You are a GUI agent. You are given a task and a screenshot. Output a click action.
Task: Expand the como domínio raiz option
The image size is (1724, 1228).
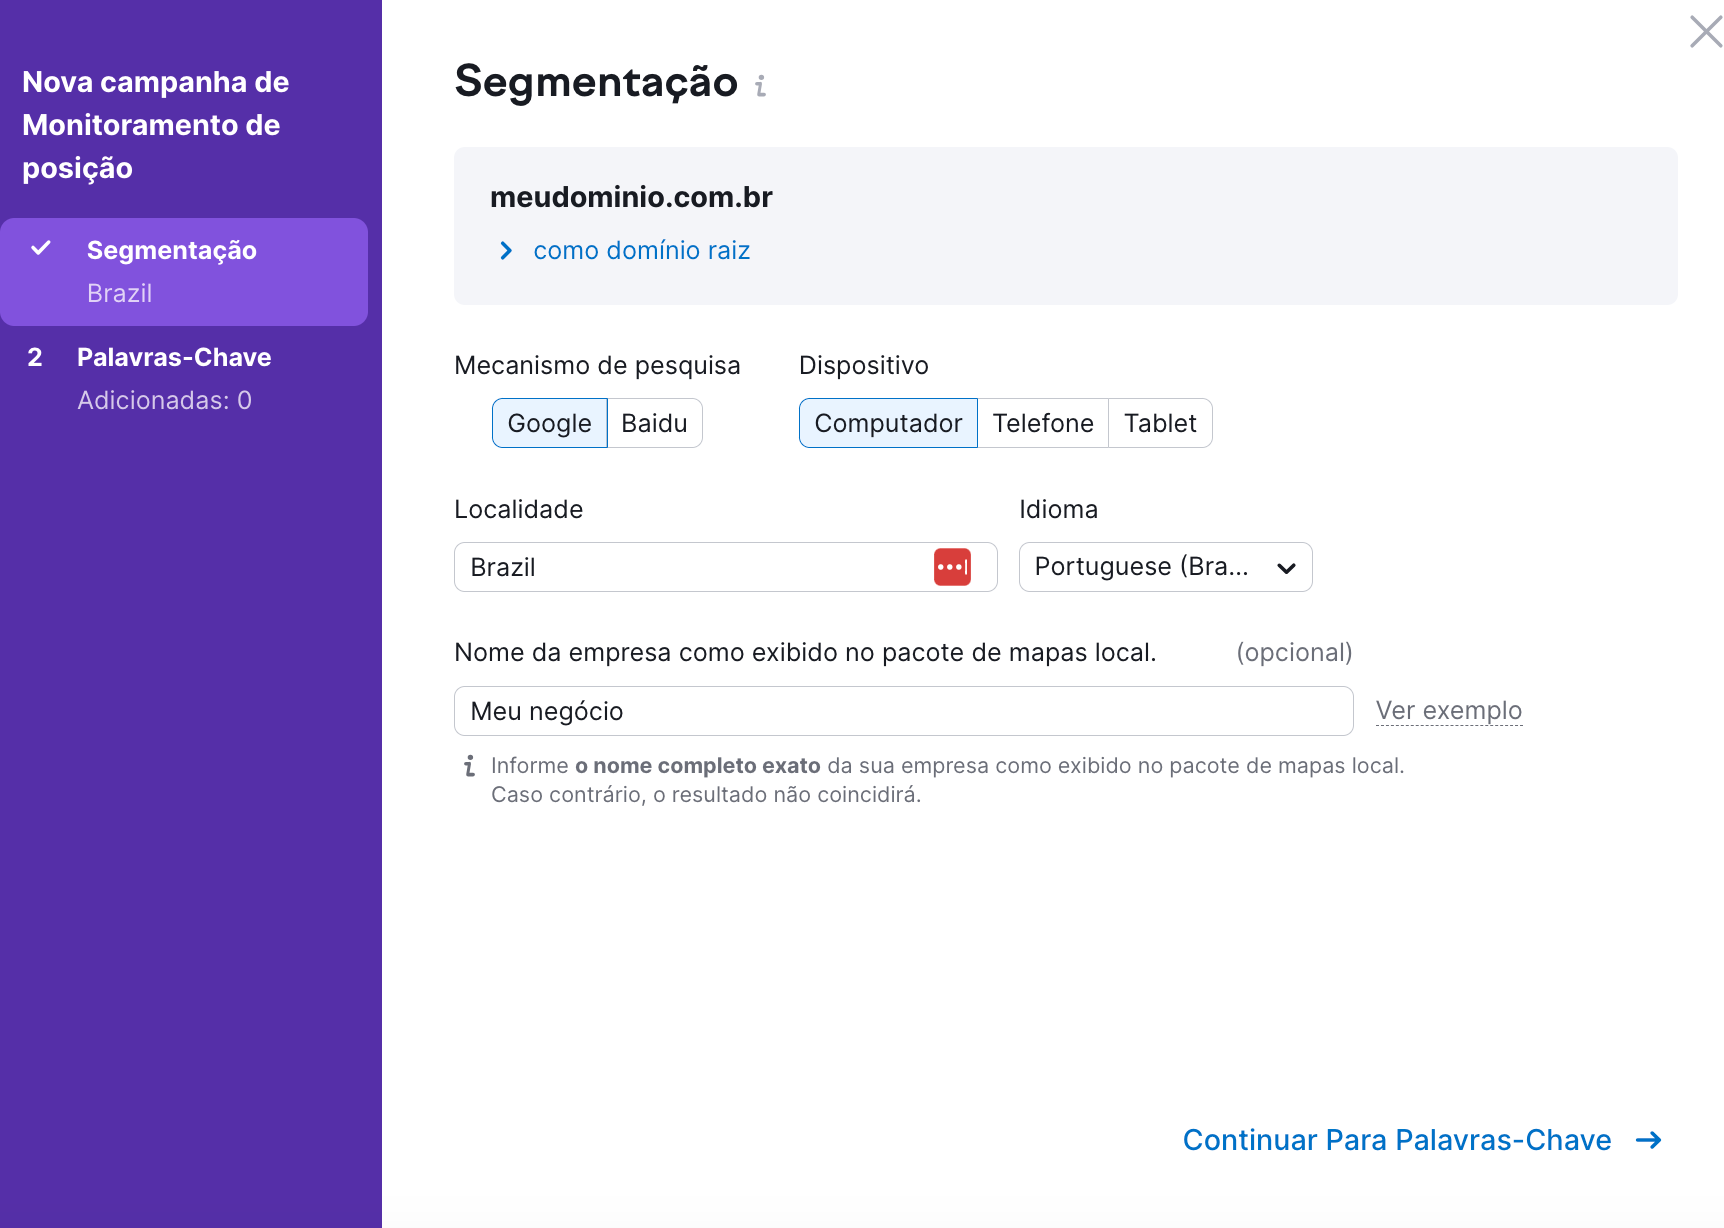tap(641, 250)
